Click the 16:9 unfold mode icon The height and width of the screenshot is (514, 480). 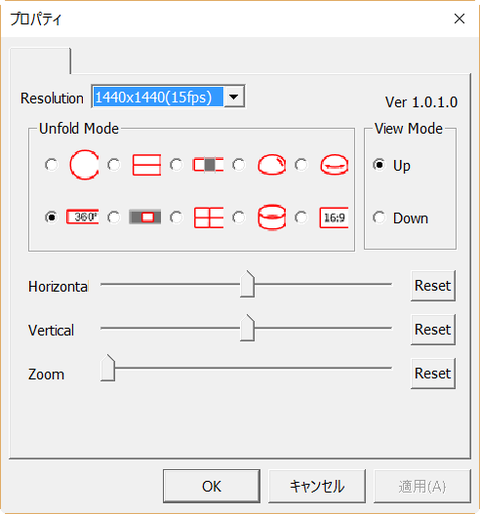click(334, 218)
